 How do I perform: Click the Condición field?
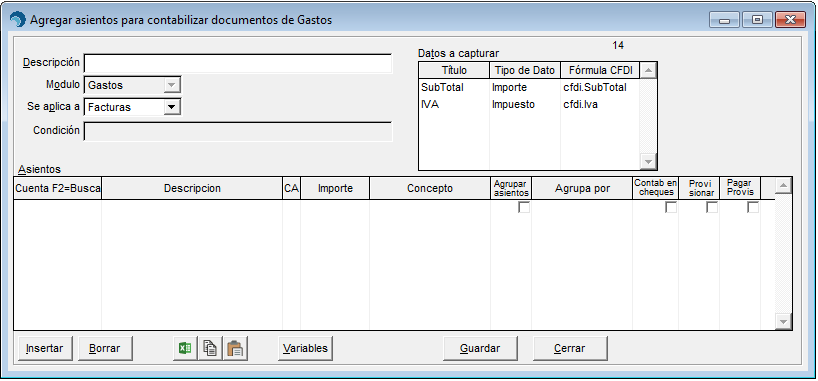click(x=238, y=132)
